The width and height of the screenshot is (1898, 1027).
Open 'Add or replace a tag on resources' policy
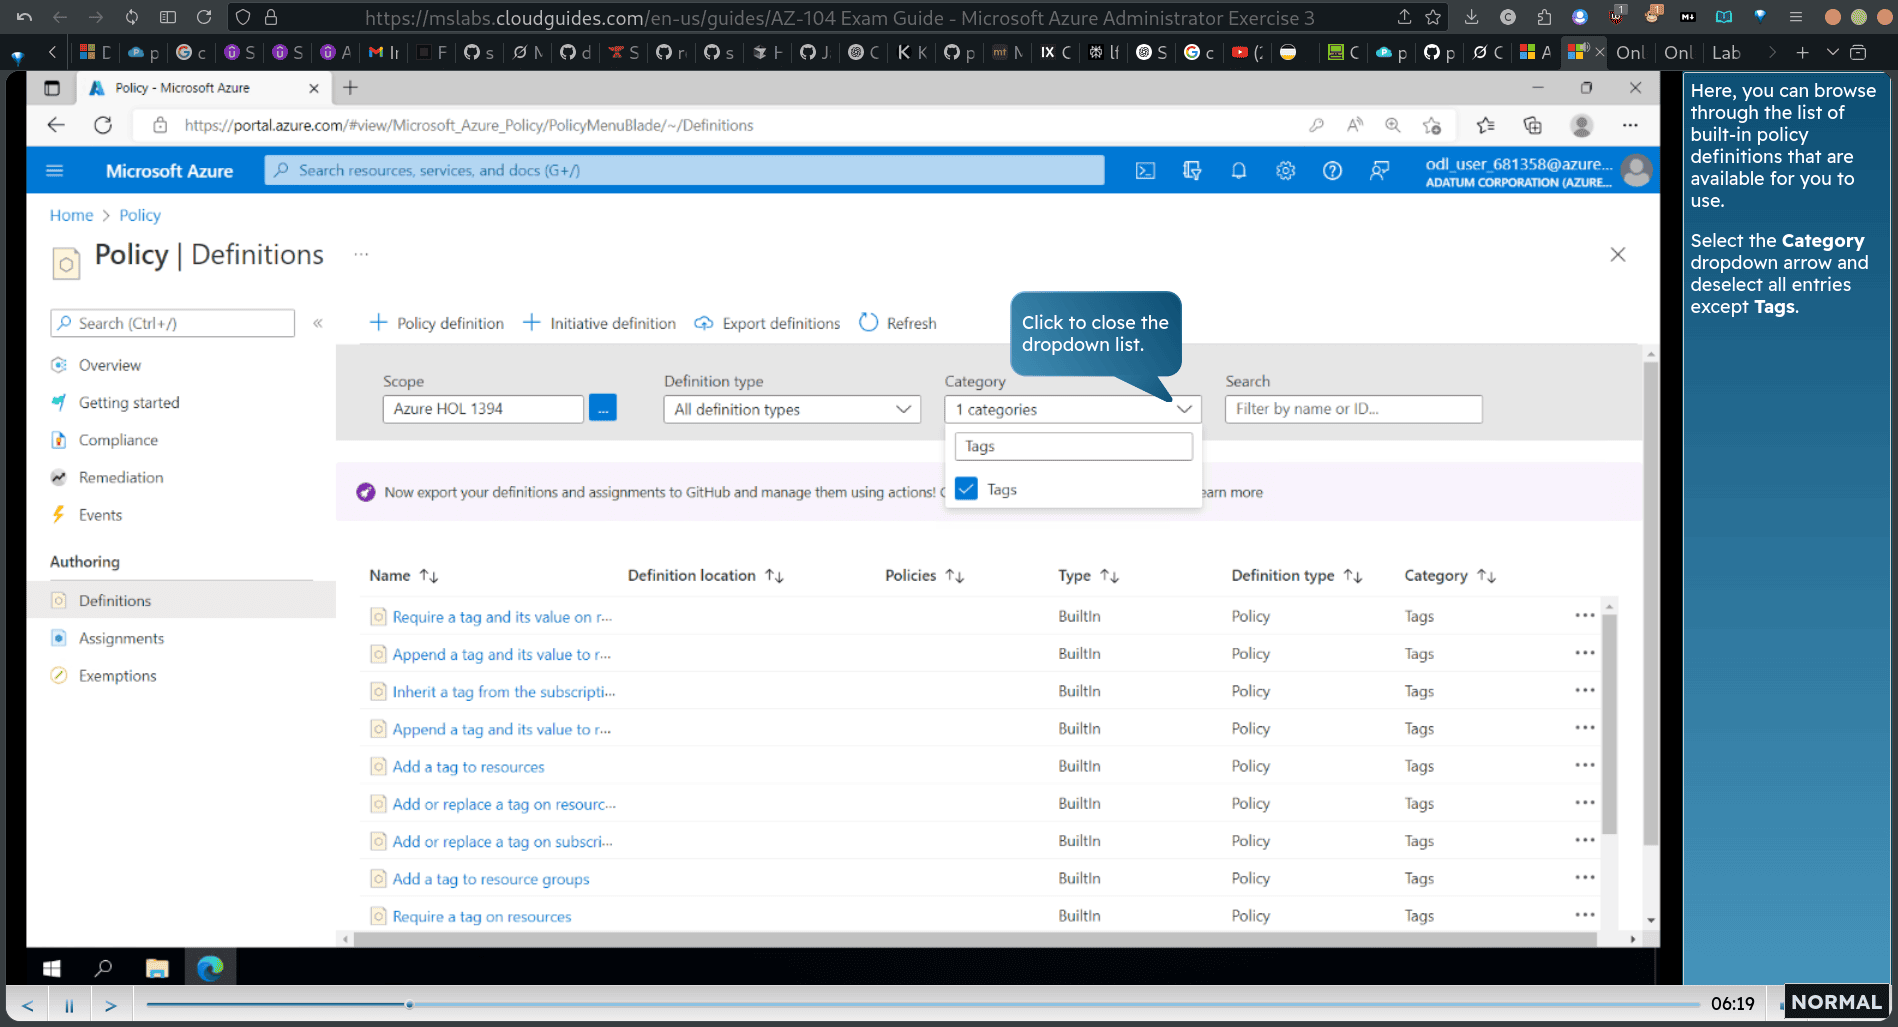[x=503, y=804]
